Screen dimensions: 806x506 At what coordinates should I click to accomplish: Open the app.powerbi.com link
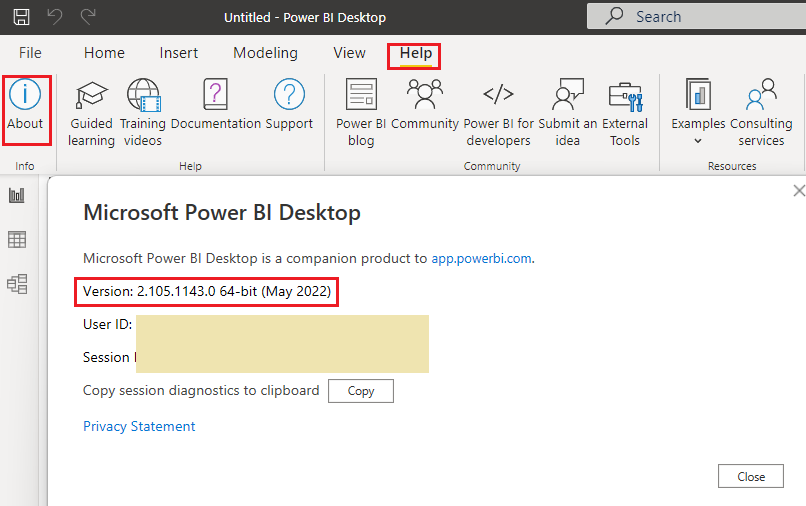tap(481, 258)
